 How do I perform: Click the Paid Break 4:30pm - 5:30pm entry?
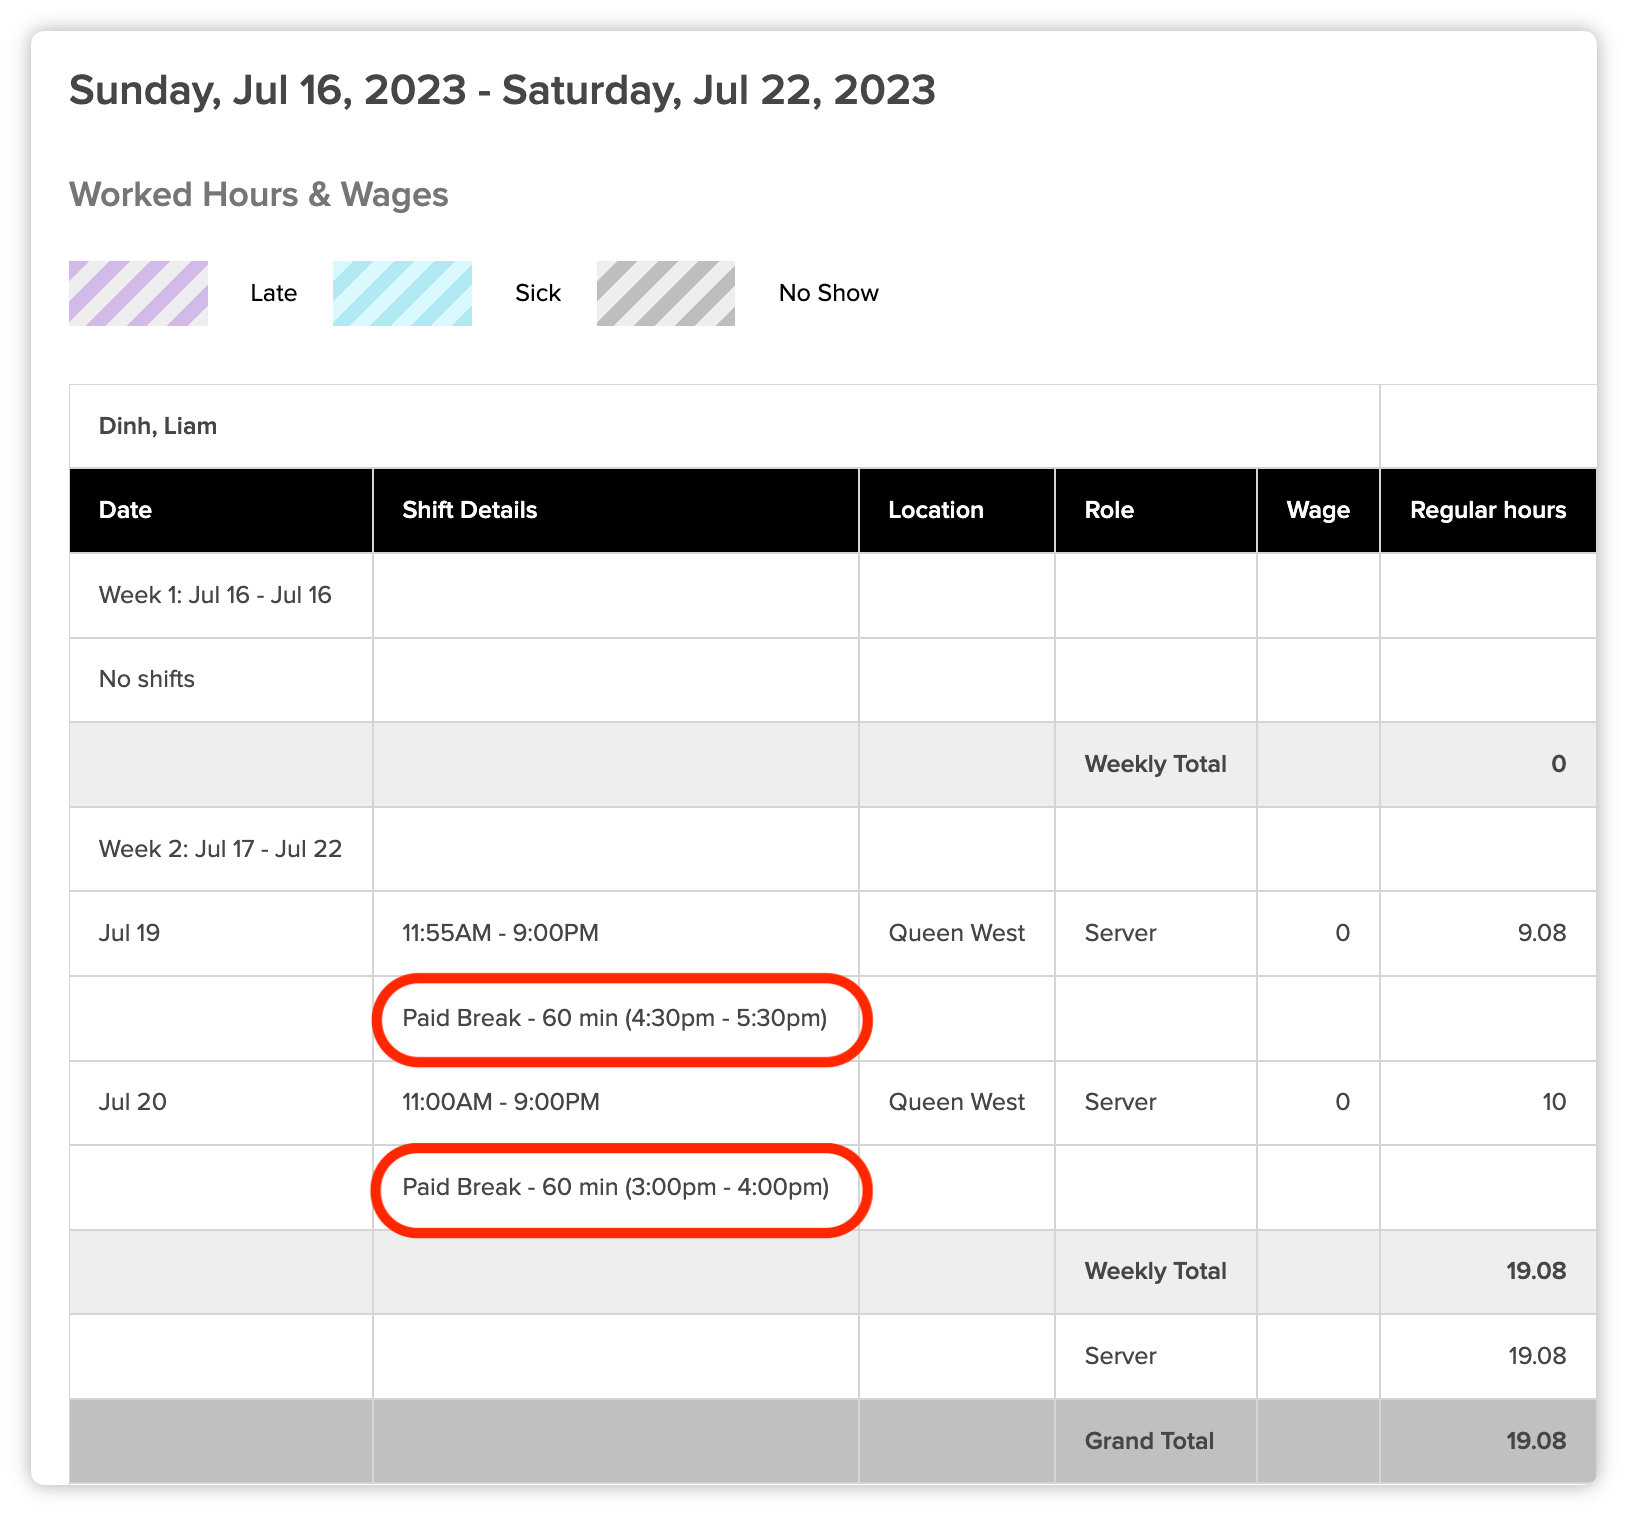coord(615,1018)
